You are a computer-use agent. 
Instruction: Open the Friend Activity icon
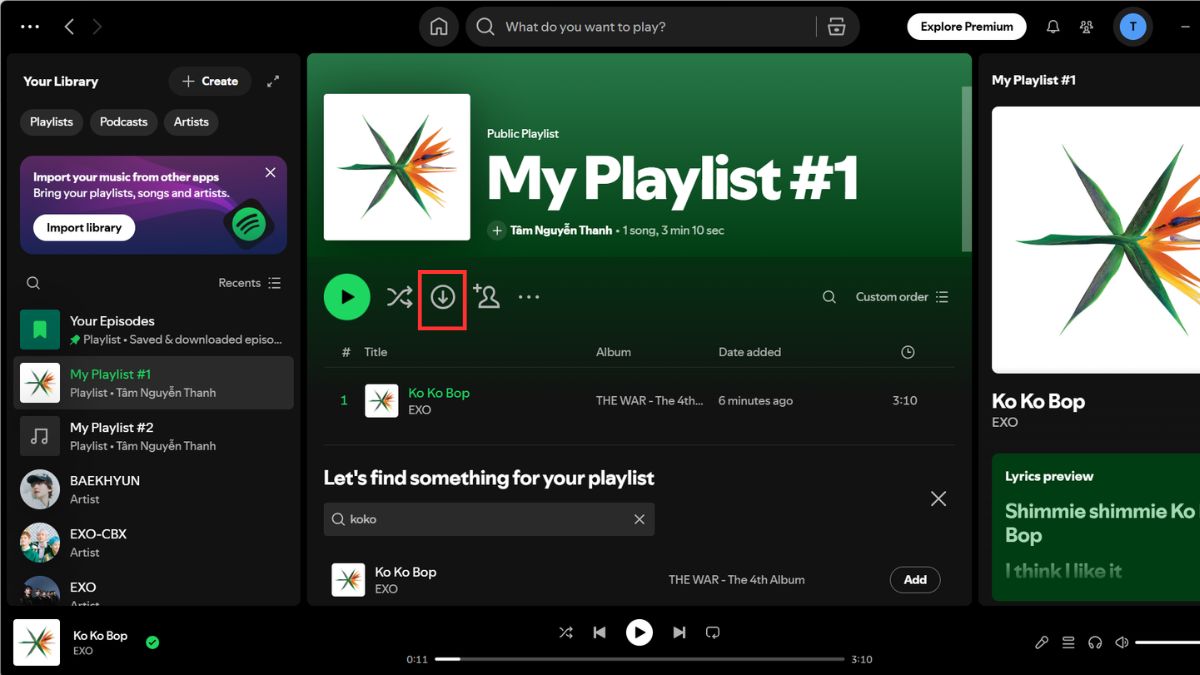(1087, 27)
